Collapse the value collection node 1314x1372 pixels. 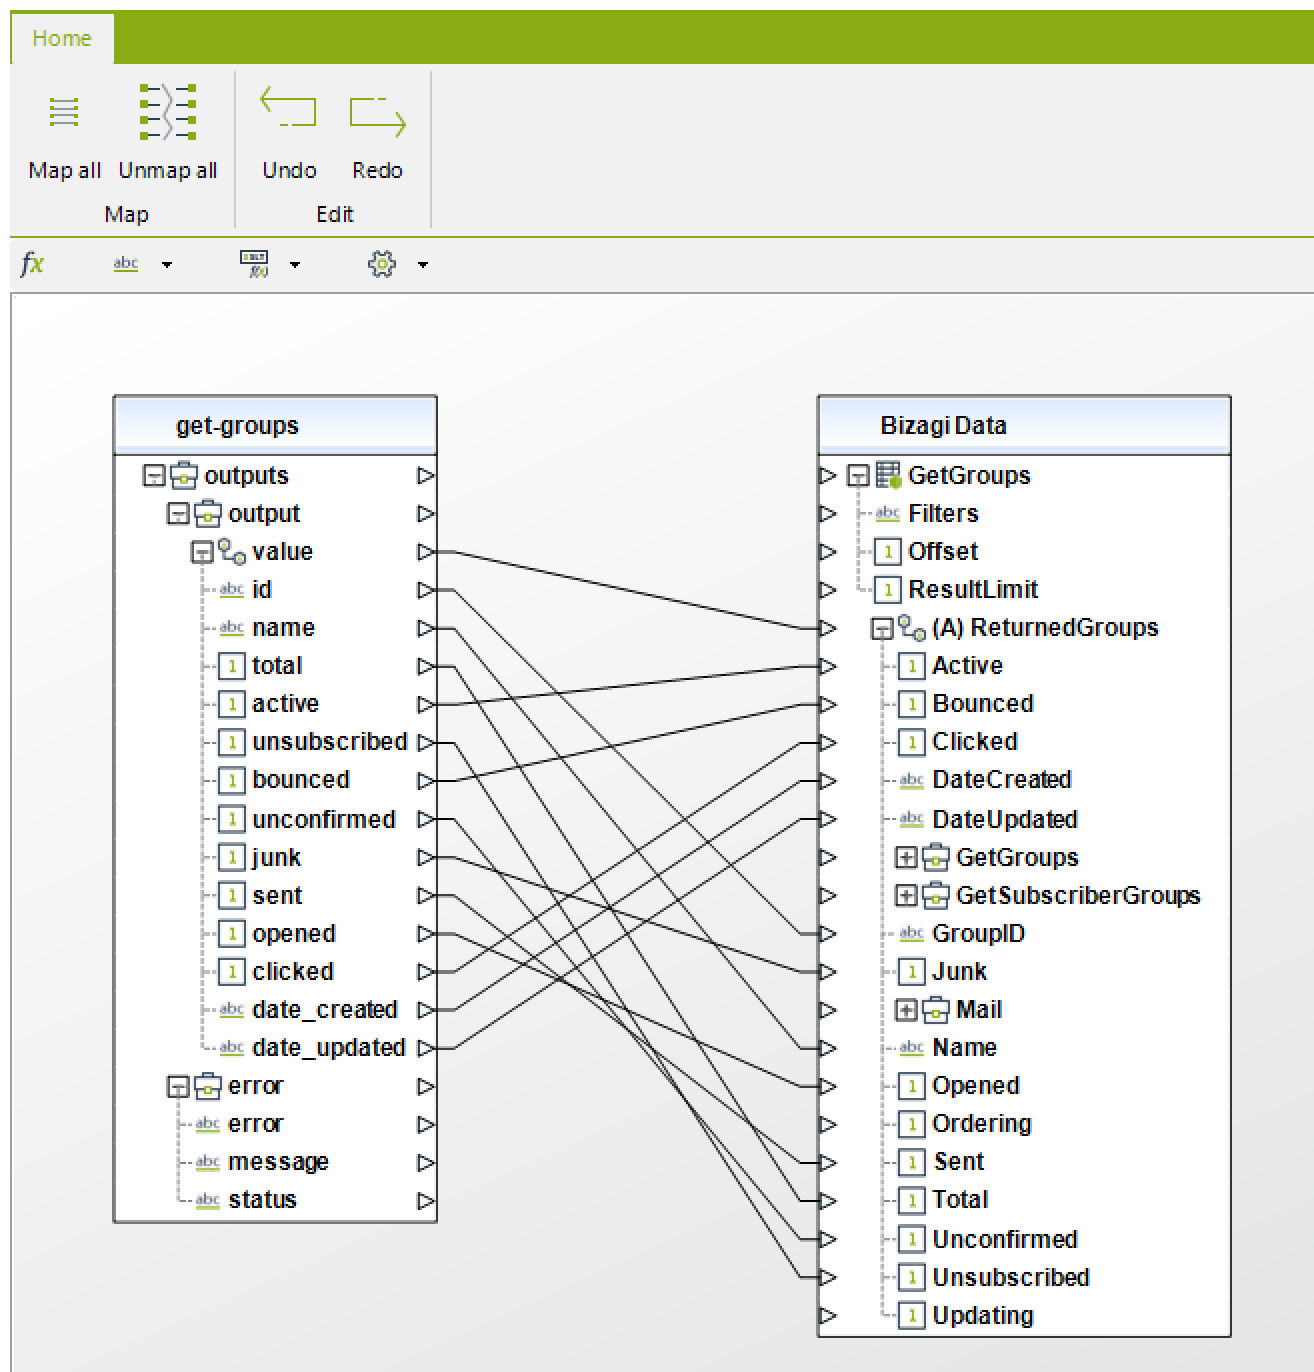point(202,551)
